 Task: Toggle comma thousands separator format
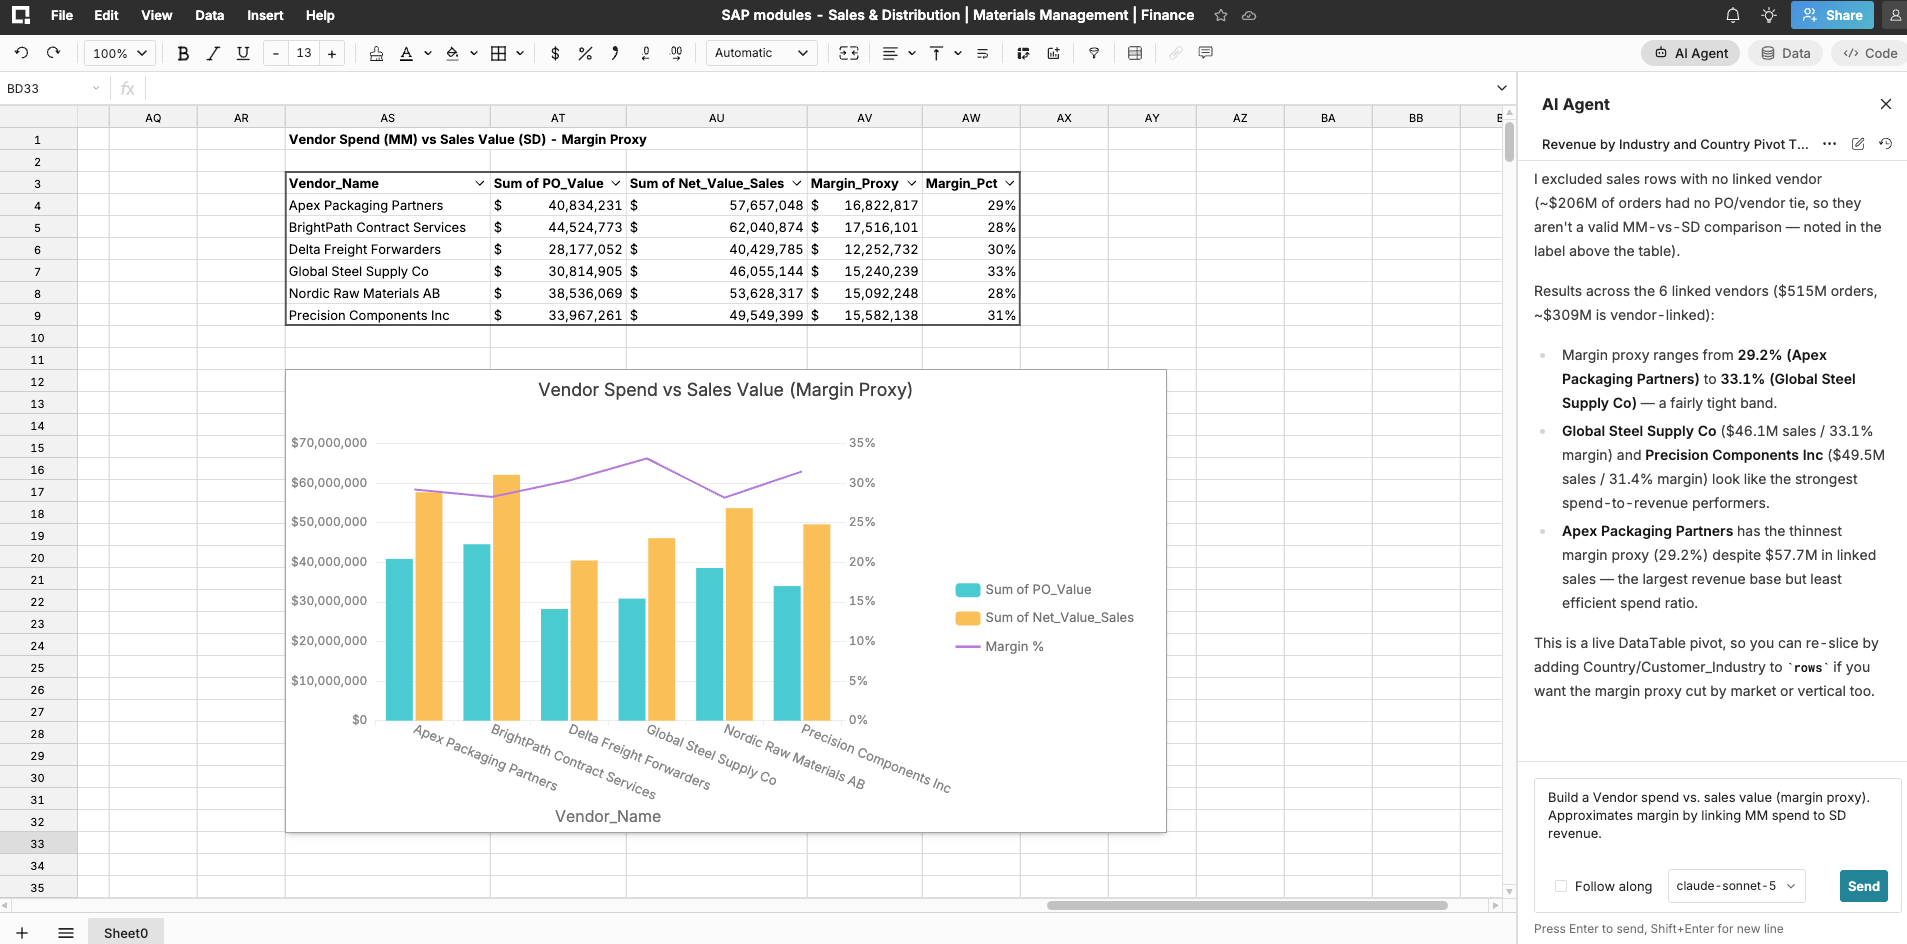coord(615,53)
